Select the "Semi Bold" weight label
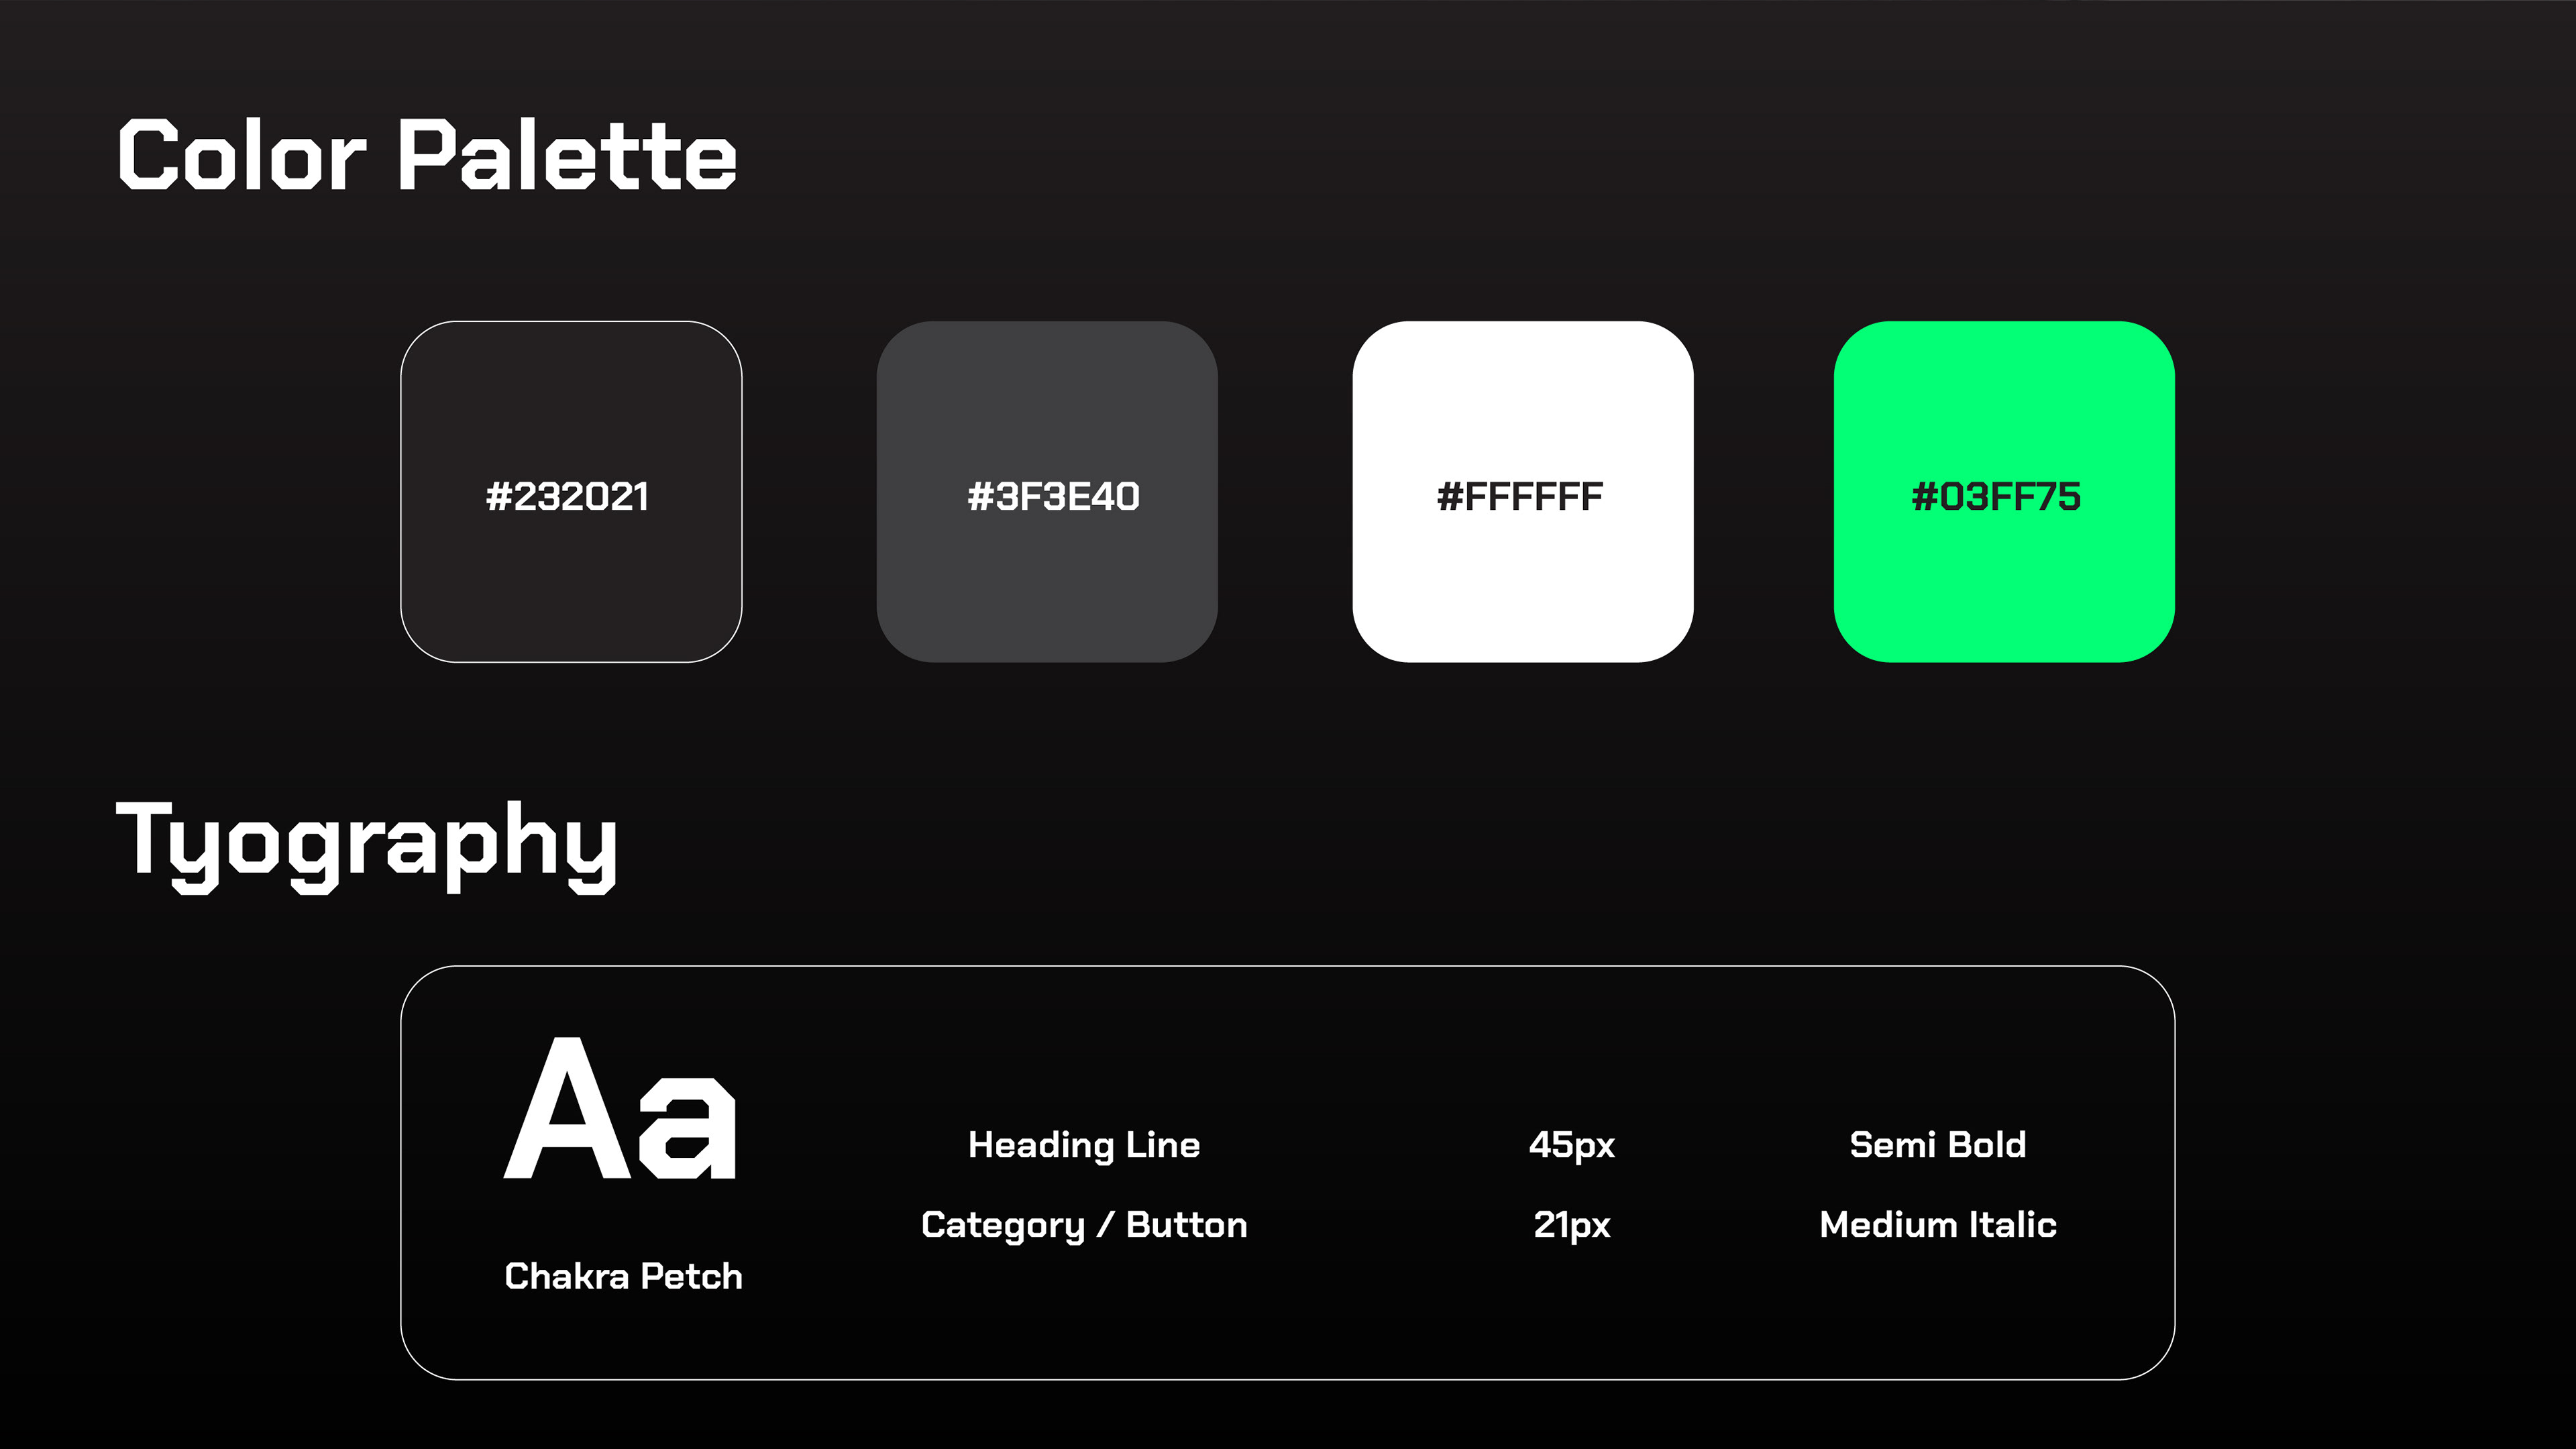This screenshot has height=1449, width=2576. tap(1937, 1145)
